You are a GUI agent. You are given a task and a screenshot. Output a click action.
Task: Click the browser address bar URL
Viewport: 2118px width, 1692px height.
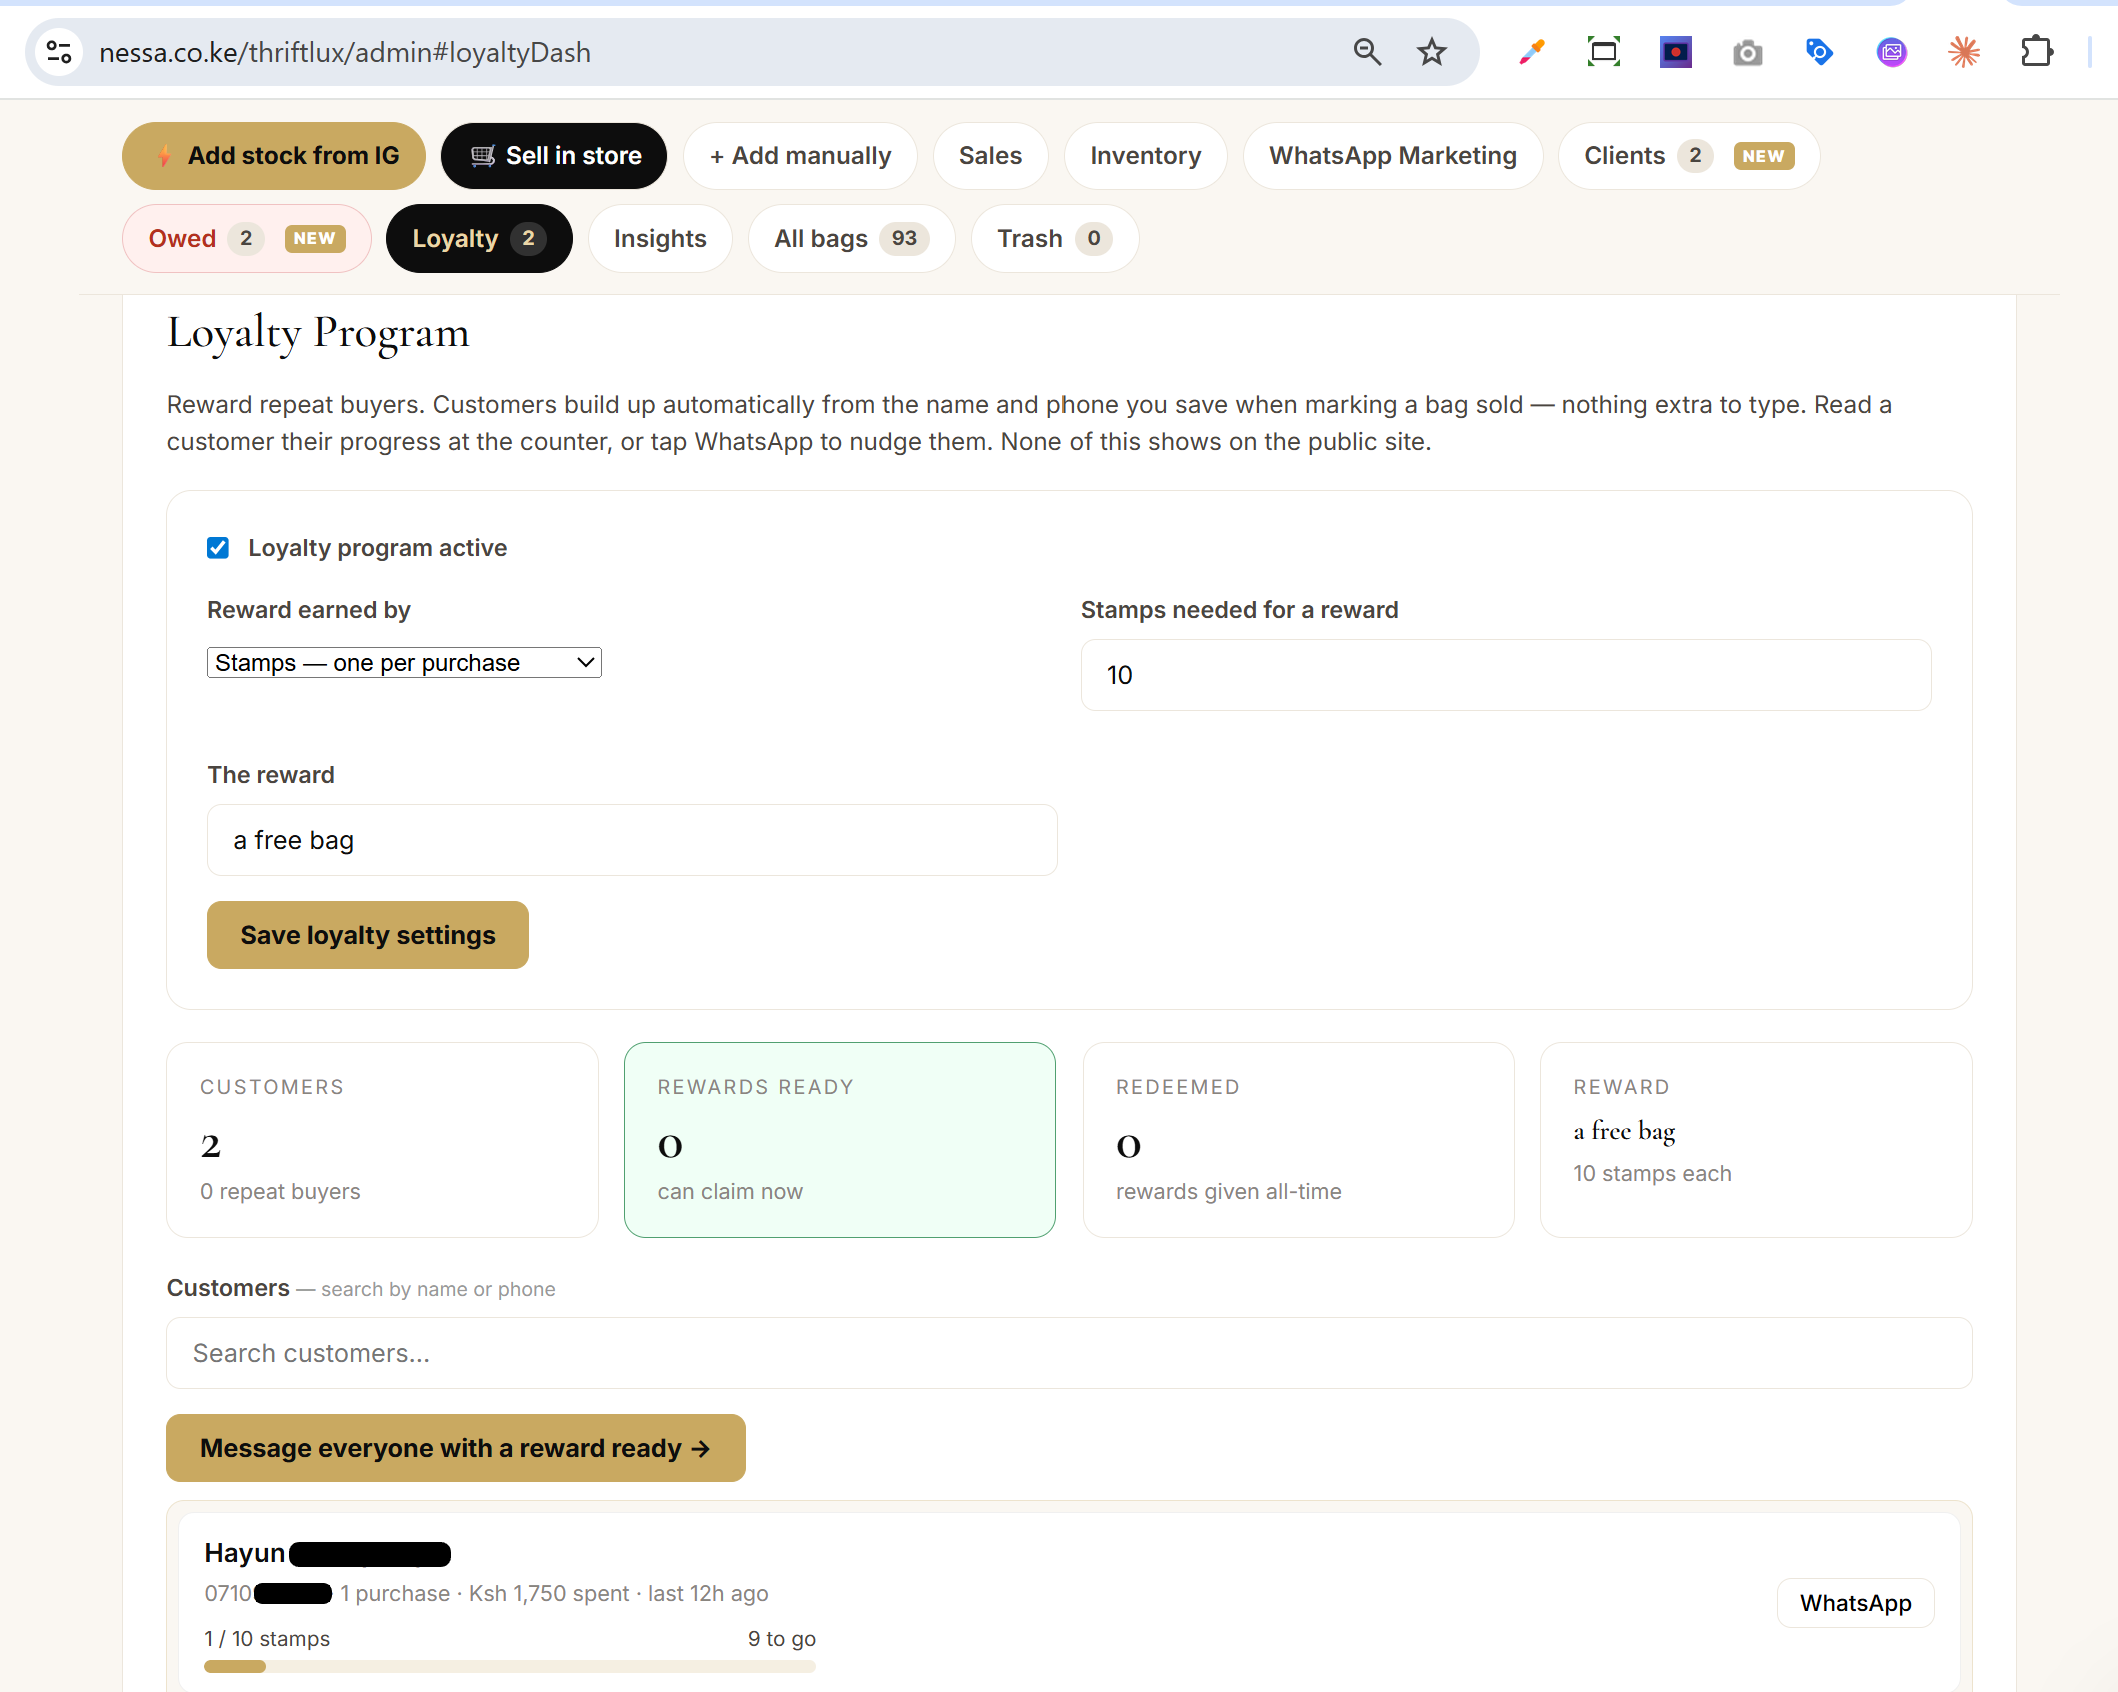[345, 52]
